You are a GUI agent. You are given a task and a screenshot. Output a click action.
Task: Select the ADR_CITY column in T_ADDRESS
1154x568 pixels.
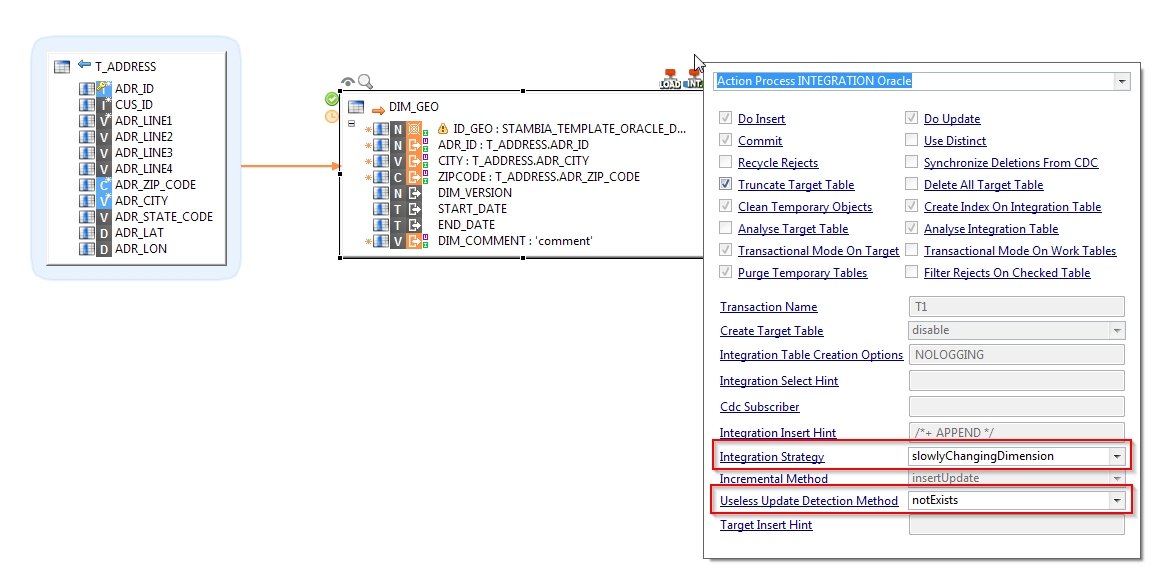click(x=141, y=201)
